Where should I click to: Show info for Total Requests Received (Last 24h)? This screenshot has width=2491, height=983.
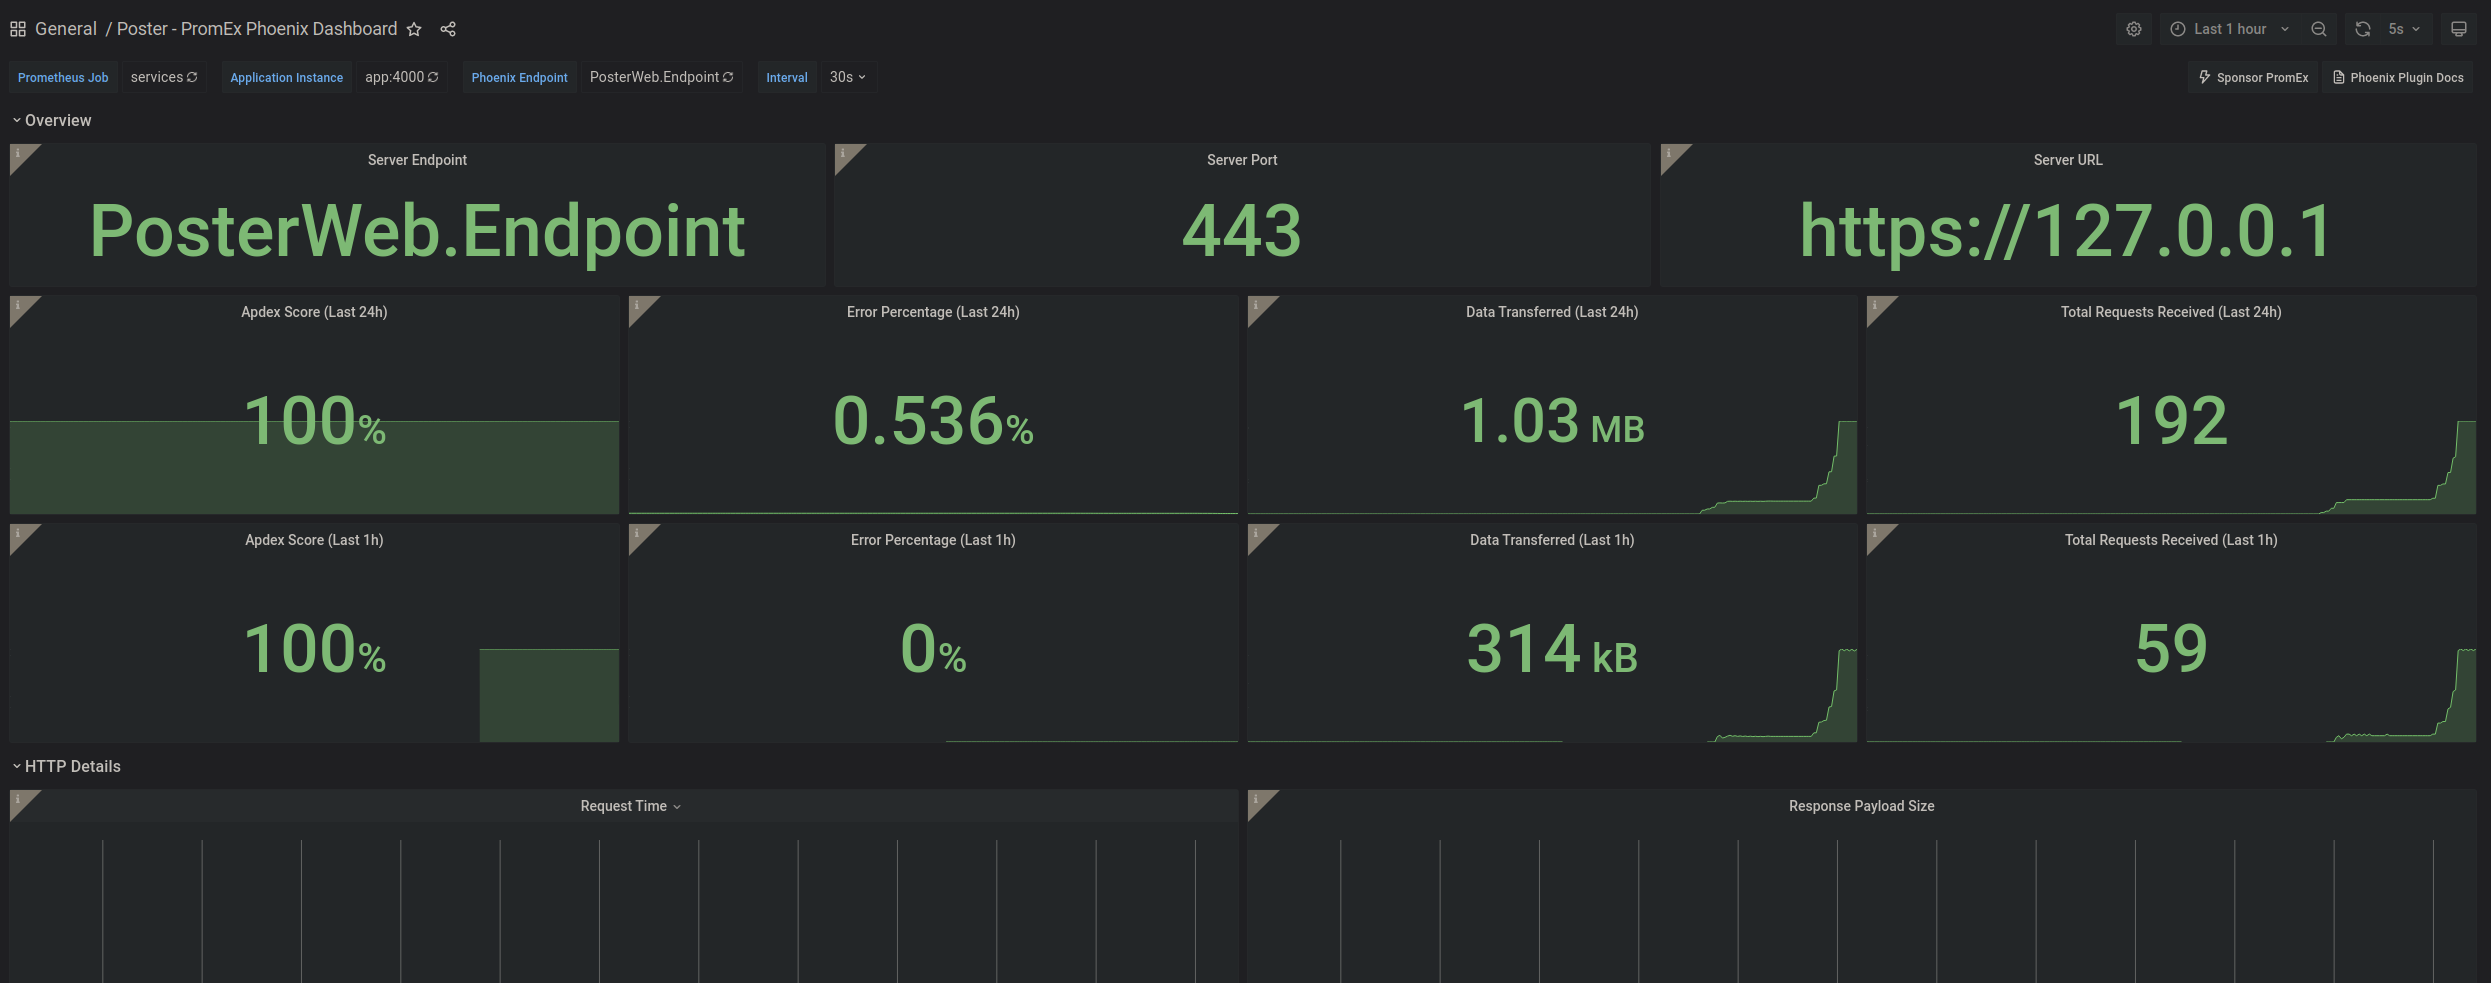pyautogui.click(x=1876, y=305)
